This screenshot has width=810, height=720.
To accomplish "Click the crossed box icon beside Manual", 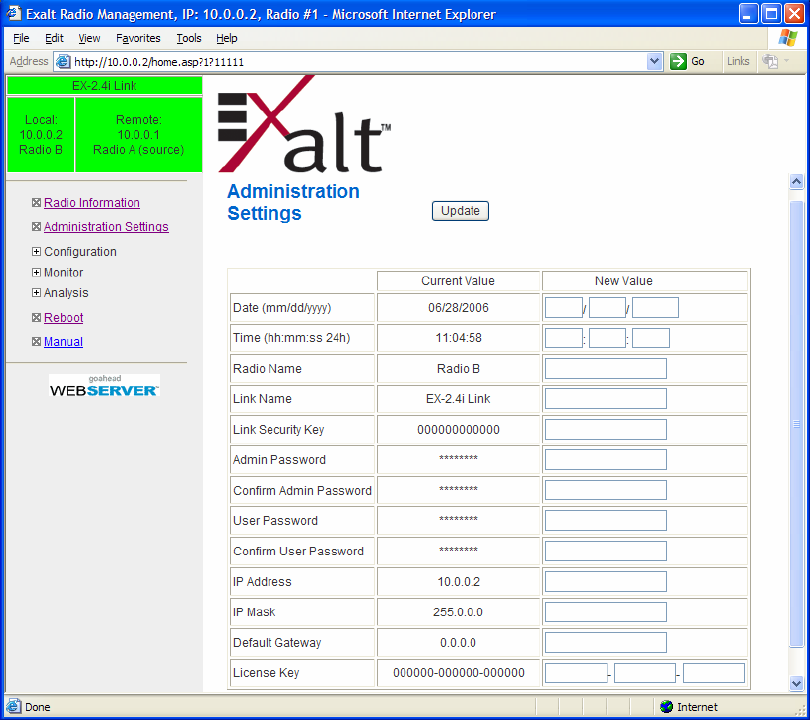I will (x=36, y=341).
